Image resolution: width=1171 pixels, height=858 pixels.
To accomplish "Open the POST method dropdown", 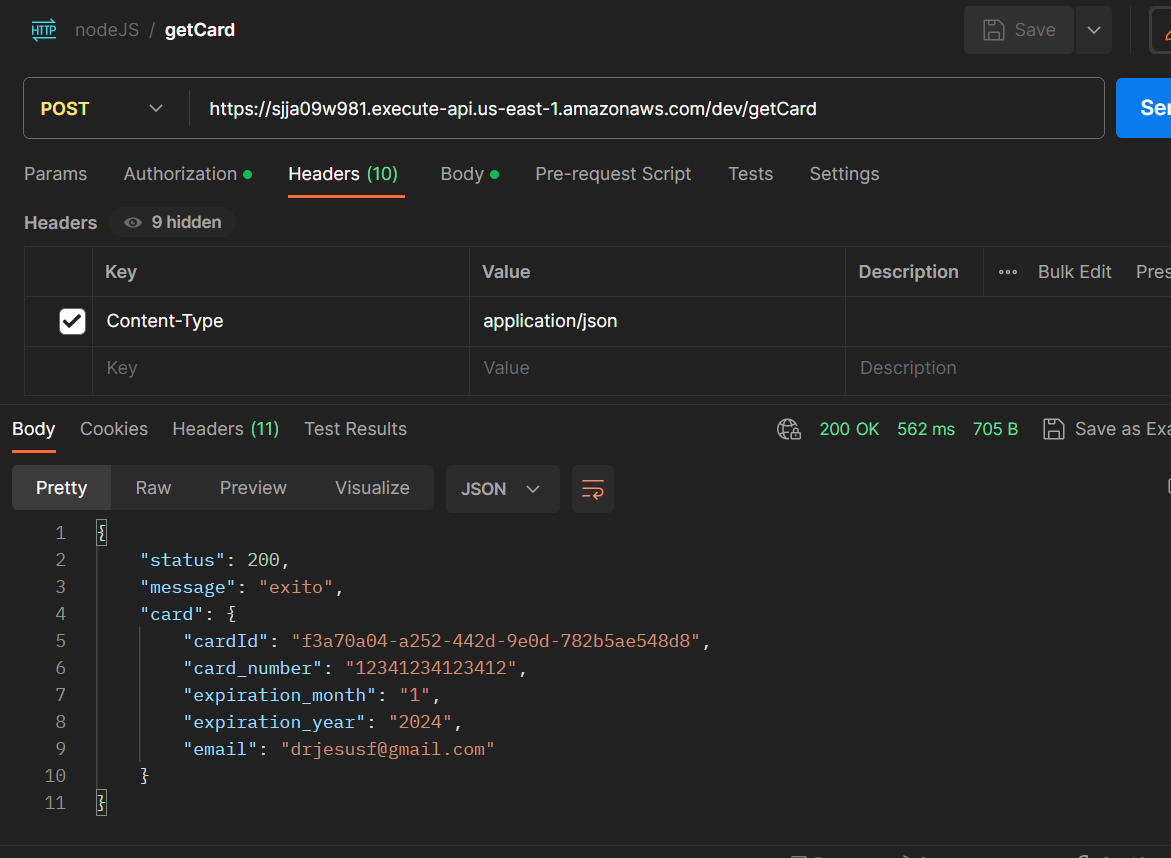I will coord(105,107).
